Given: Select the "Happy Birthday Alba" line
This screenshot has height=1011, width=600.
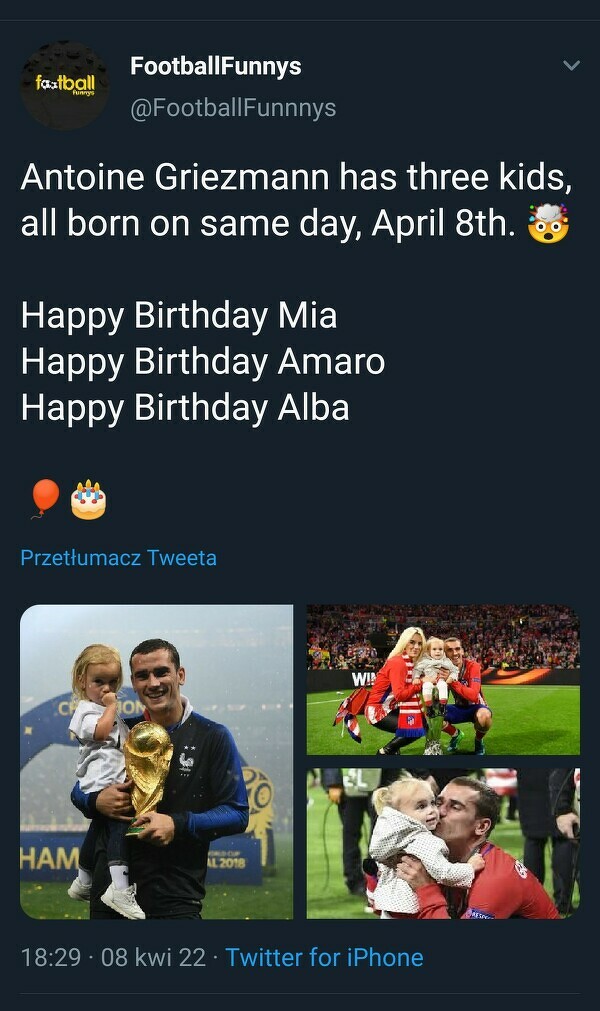Looking at the screenshot, I should coord(185,407).
